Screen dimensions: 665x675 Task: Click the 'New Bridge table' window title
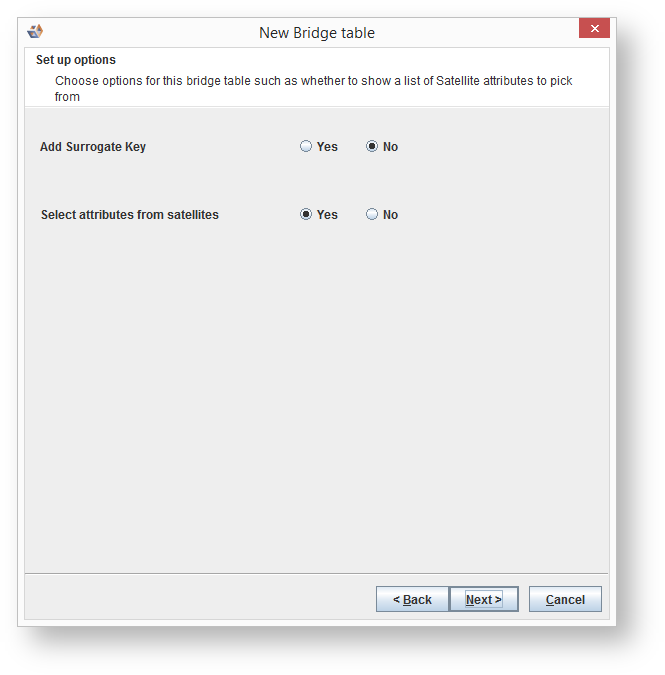tap(317, 33)
